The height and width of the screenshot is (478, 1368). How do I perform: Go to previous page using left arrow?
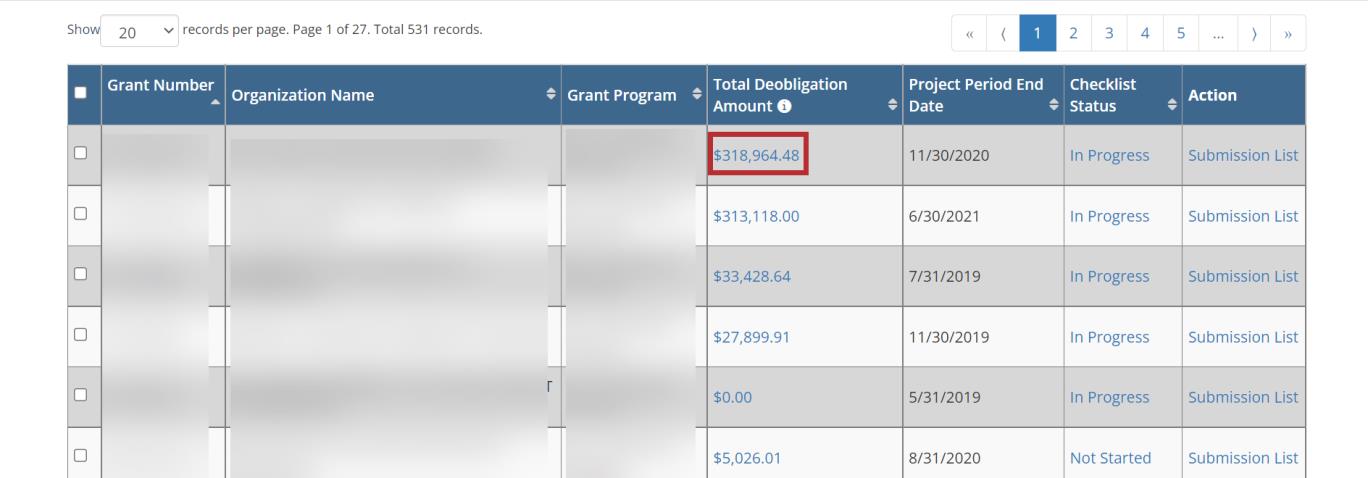(x=1002, y=32)
